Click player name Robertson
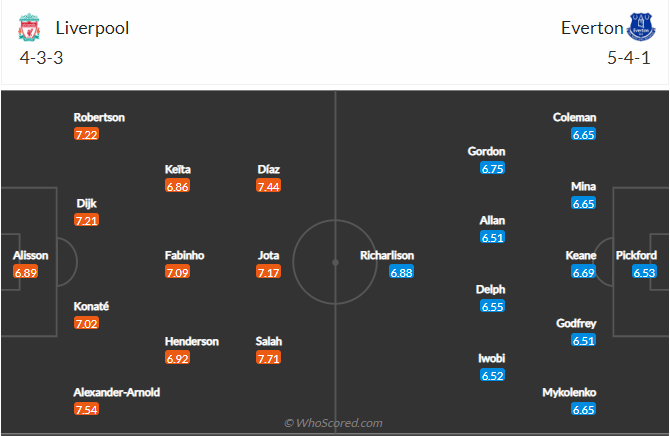670x436 pixels. coord(99,117)
